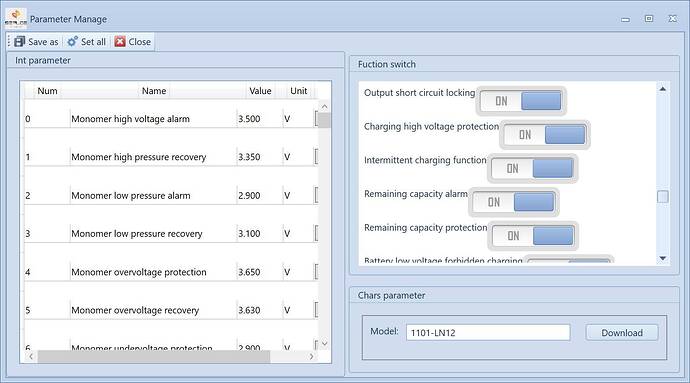Image resolution: width=690 pixels, height=383 pixels.
Task: Minimize the Parameter Manage window
Action: click(625, 19)
